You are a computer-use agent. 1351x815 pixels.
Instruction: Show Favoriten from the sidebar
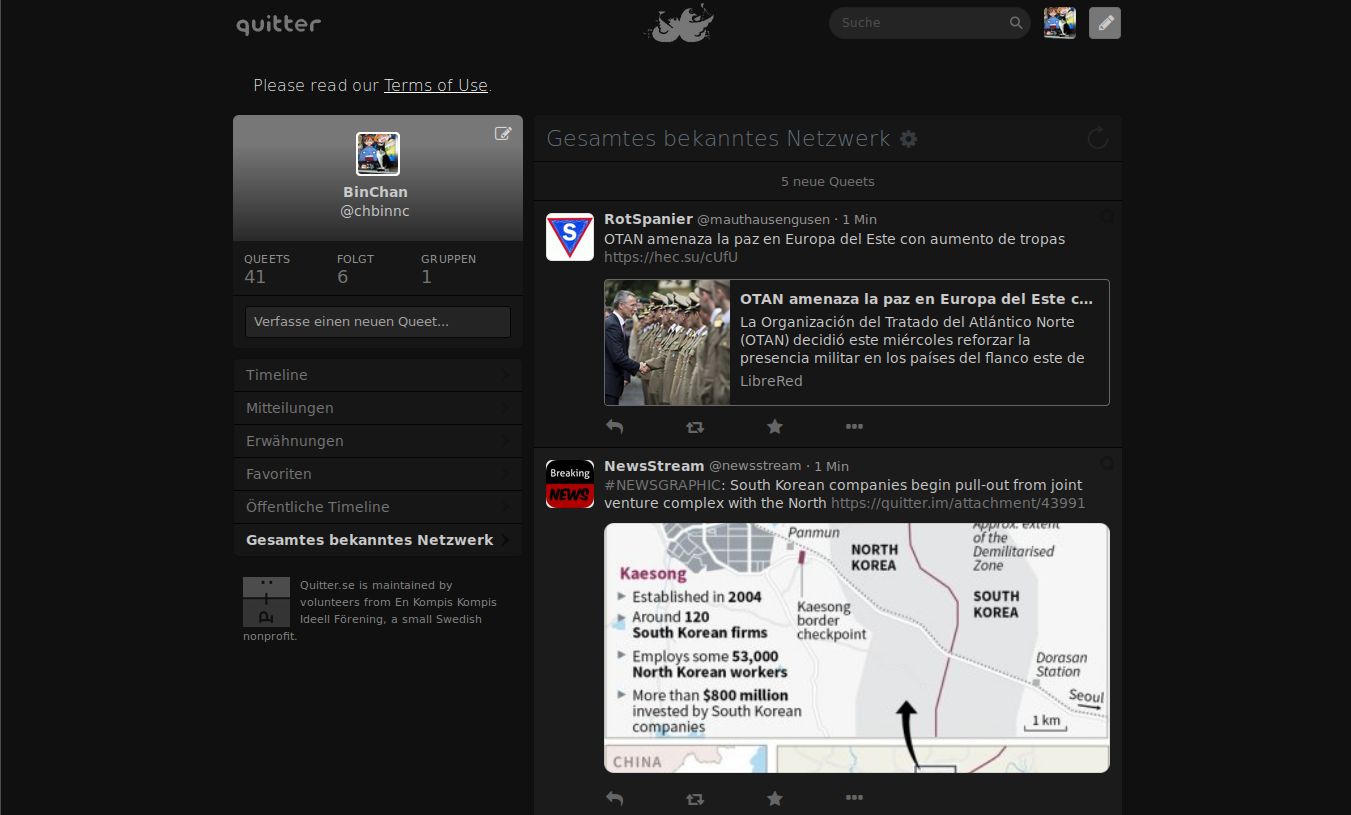coord(378,474)
